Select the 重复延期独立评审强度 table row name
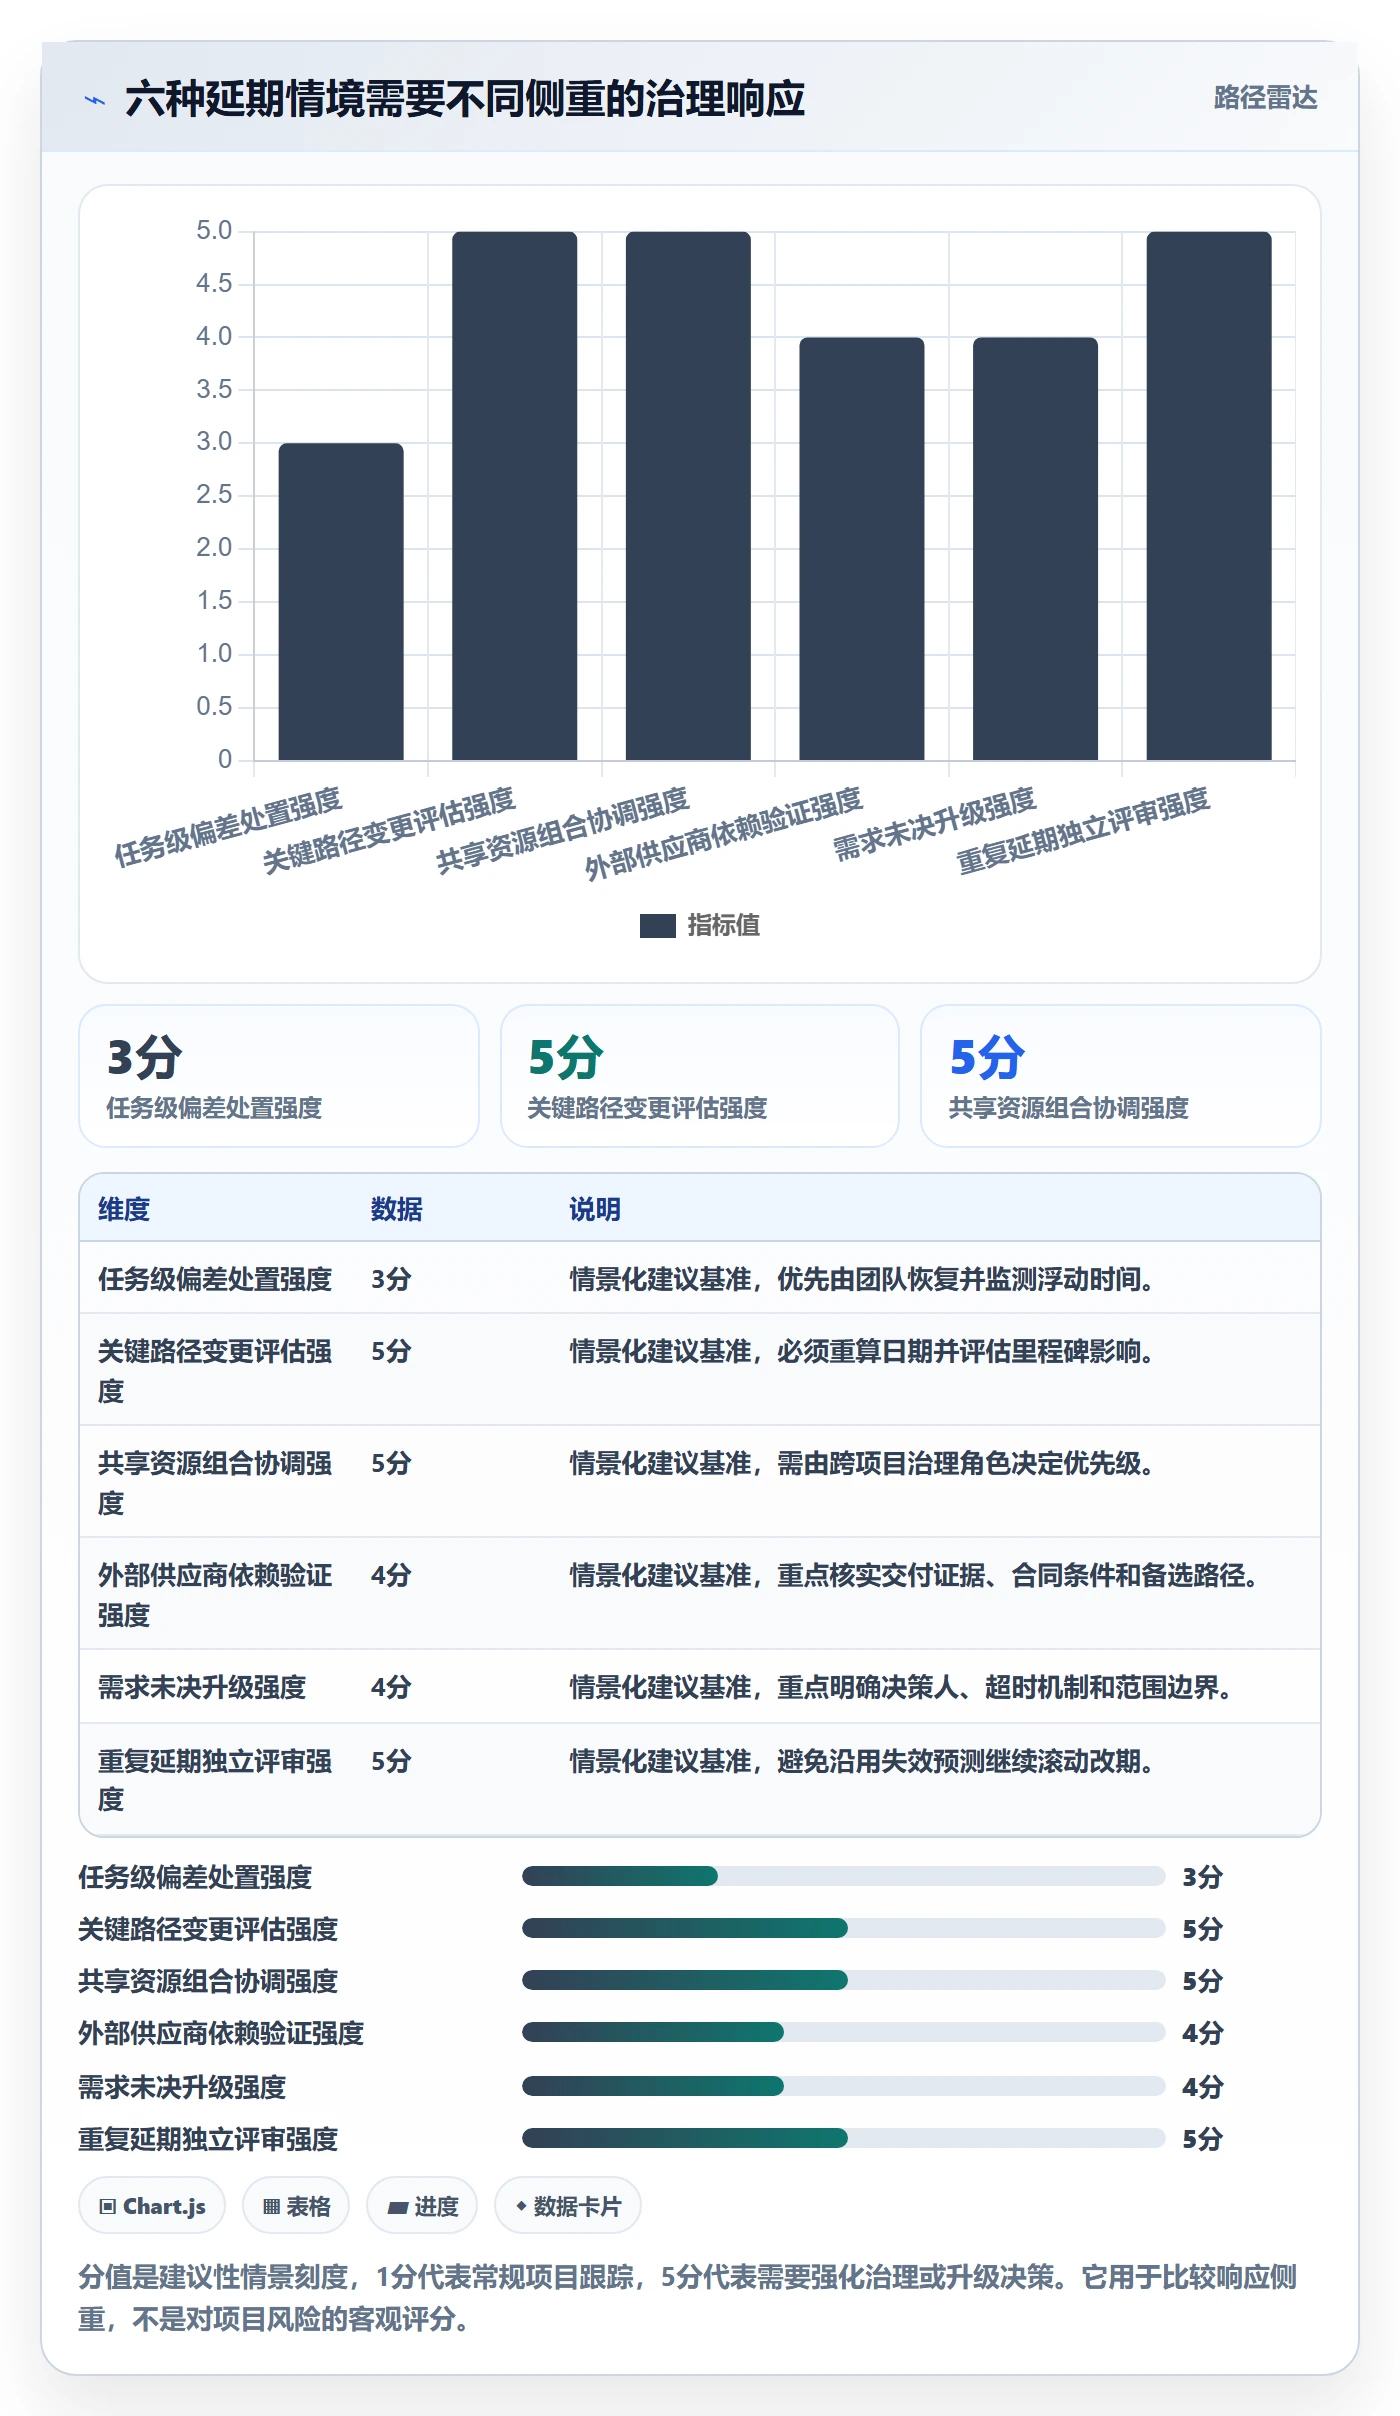 215,1780
